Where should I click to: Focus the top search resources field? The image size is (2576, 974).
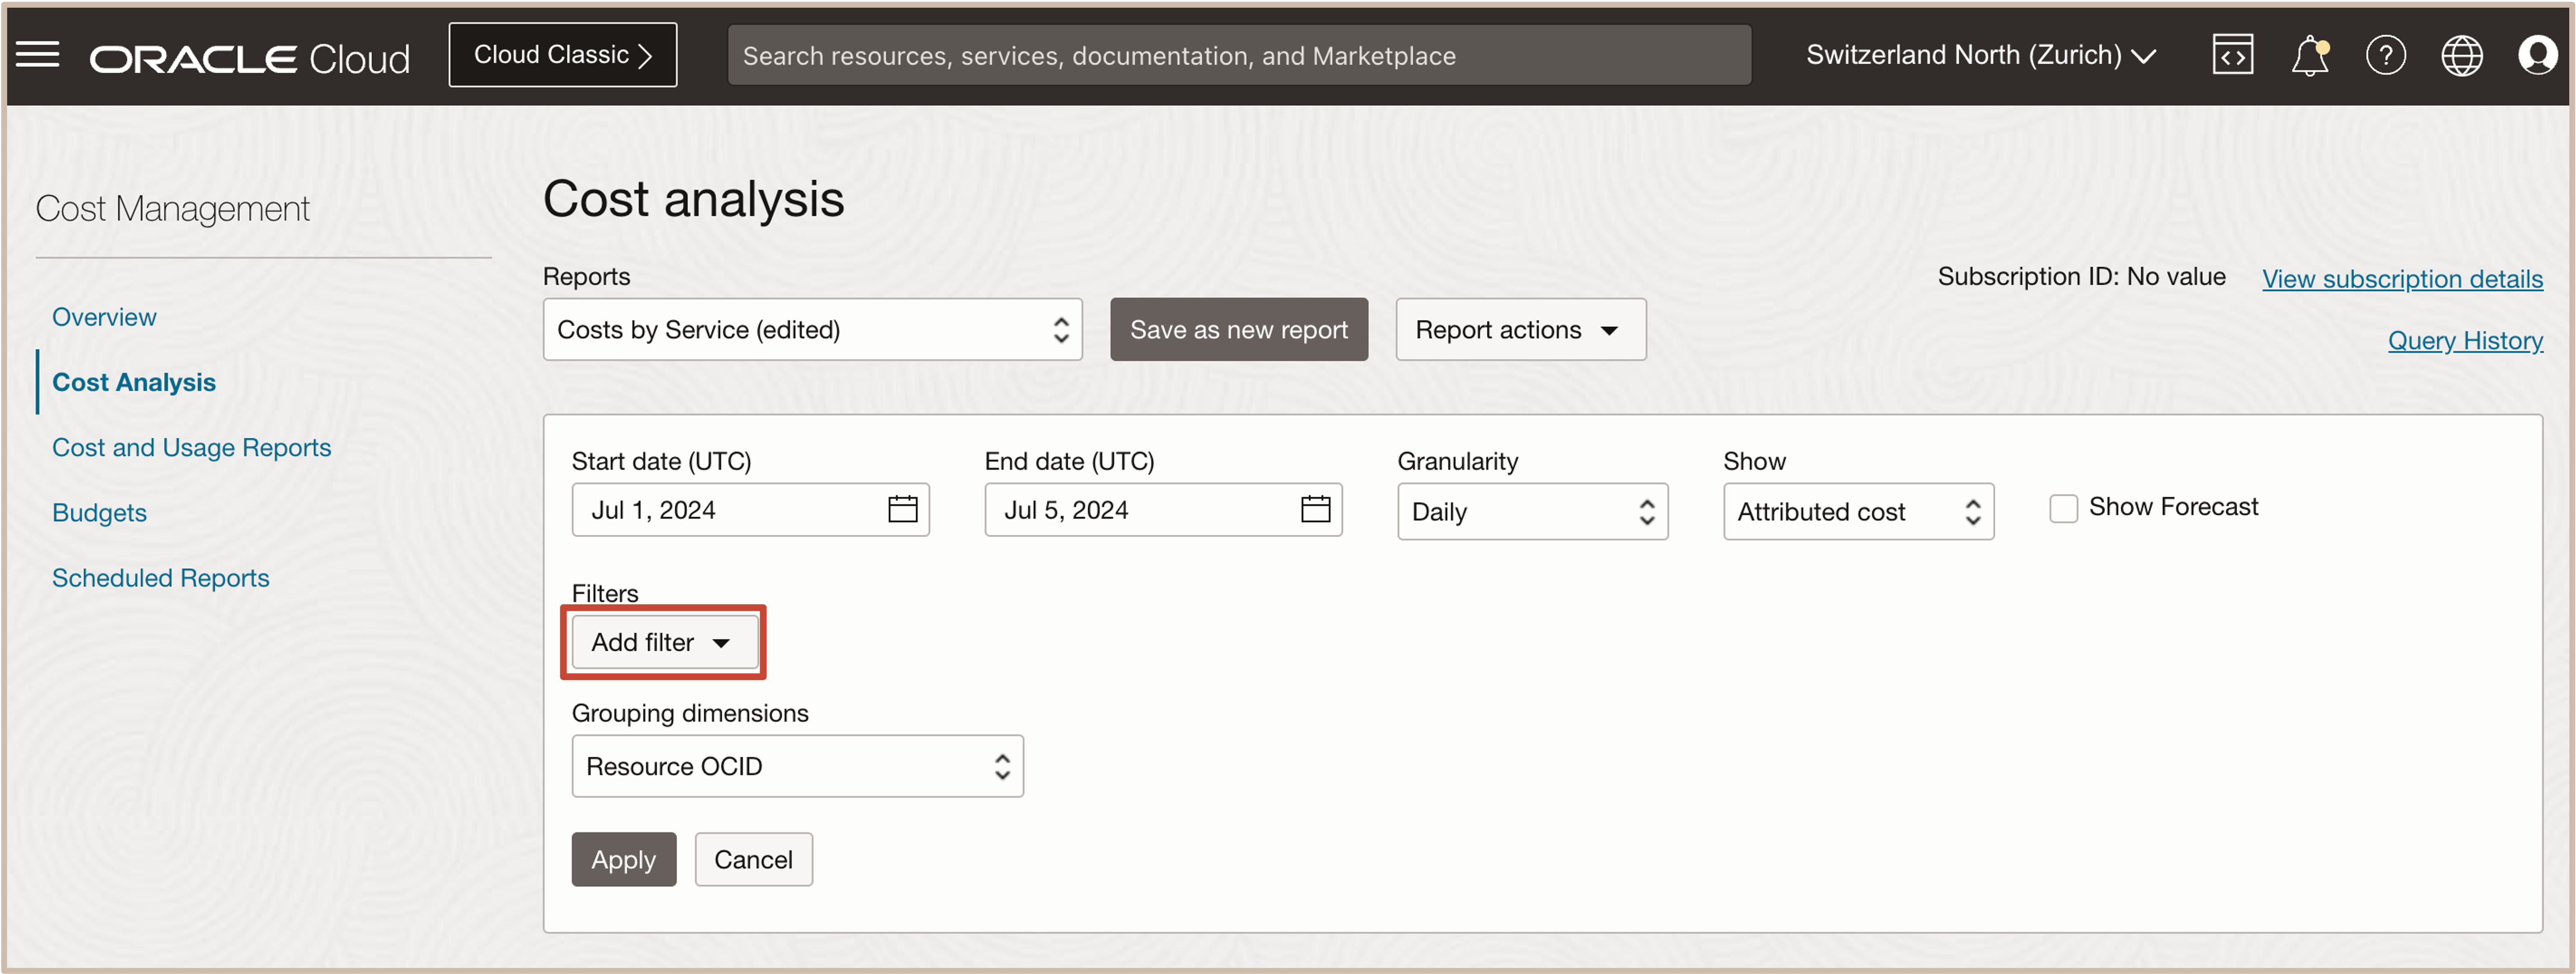[1238, 56]
